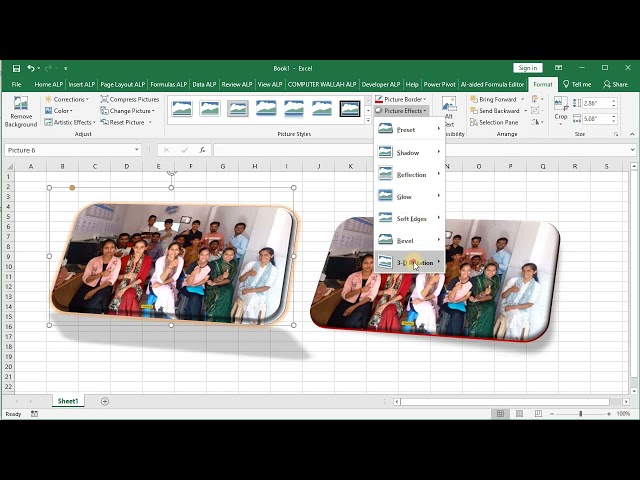Switch to Developer ALP tab
Image resolution: width=640 pixels, height=480 pixels.
point(381,84)
